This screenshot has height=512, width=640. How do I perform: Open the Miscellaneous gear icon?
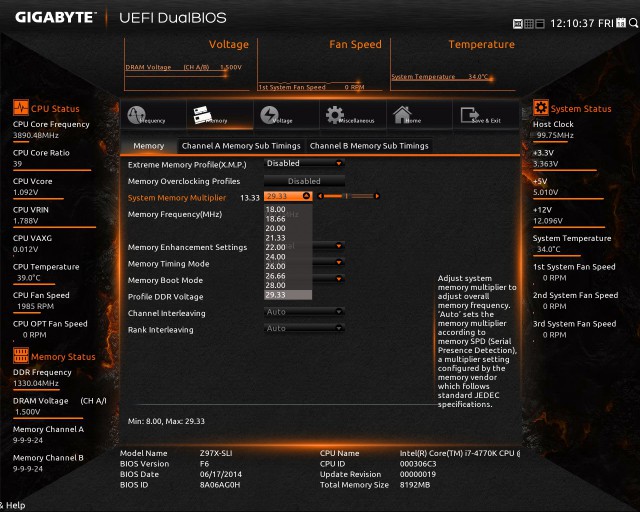point(335,115)
